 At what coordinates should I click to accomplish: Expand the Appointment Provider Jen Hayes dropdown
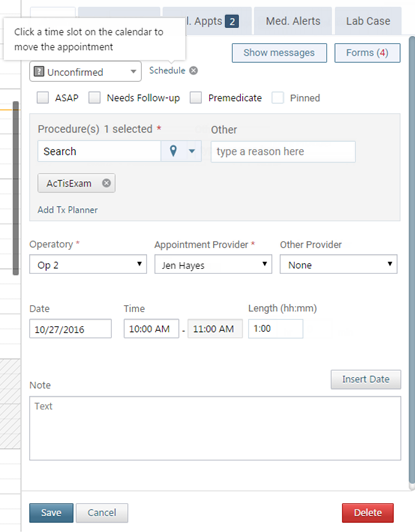213,265
